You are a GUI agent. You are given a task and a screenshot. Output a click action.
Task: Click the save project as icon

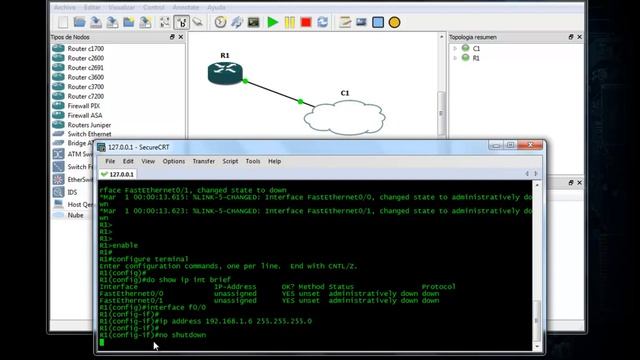(112, 22)
